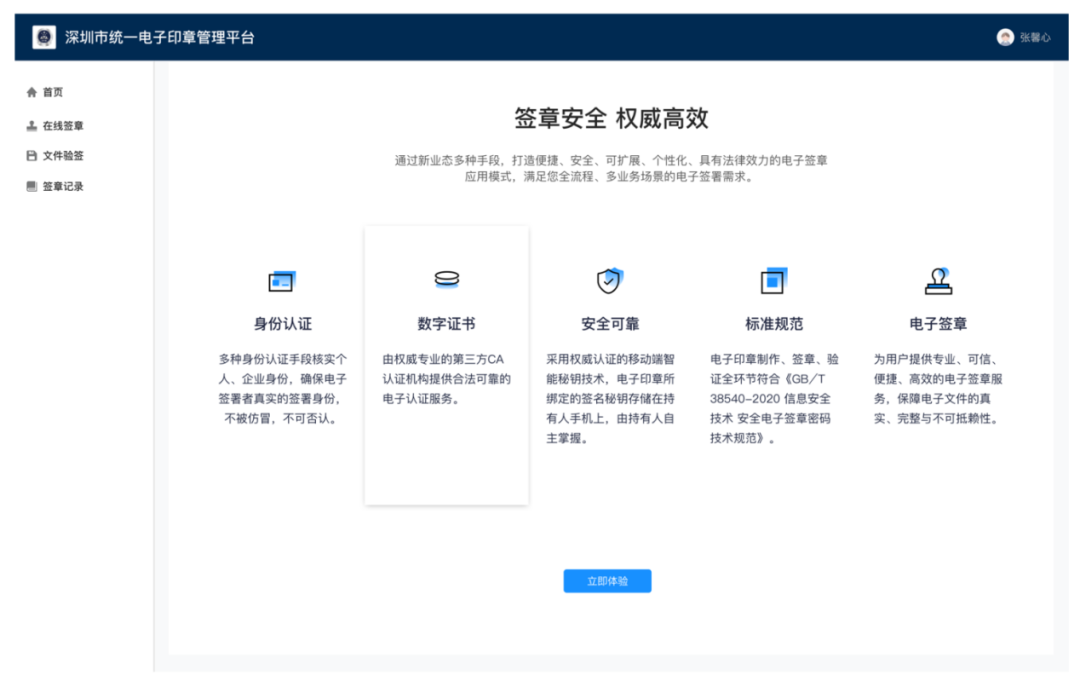Image resolution: width=1080 pixels, height=681 pixels.
Task: Click description mentioning GB/T 38540-2020
Action: 774,399
